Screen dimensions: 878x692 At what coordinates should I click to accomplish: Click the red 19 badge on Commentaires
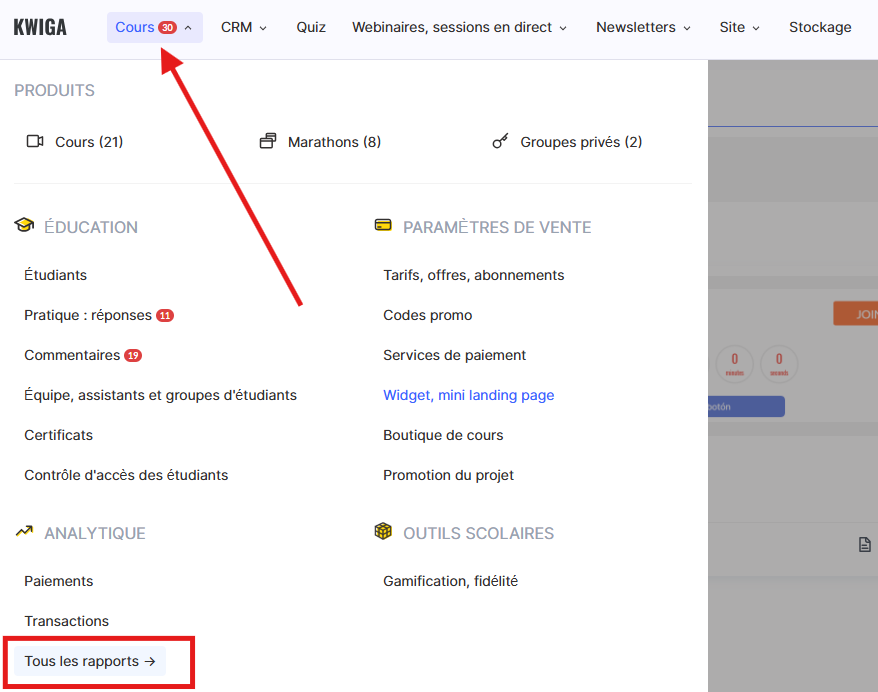coord(133,356)
